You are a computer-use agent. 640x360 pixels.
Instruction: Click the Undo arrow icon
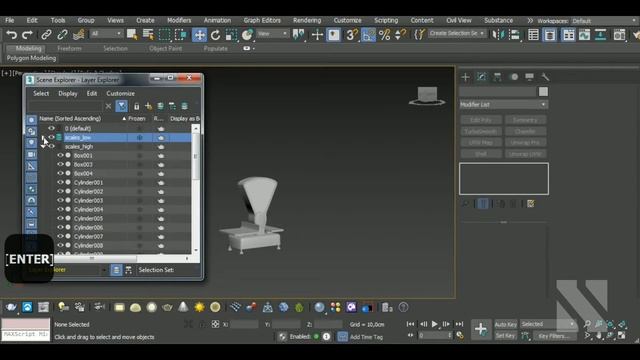point(11,35)
